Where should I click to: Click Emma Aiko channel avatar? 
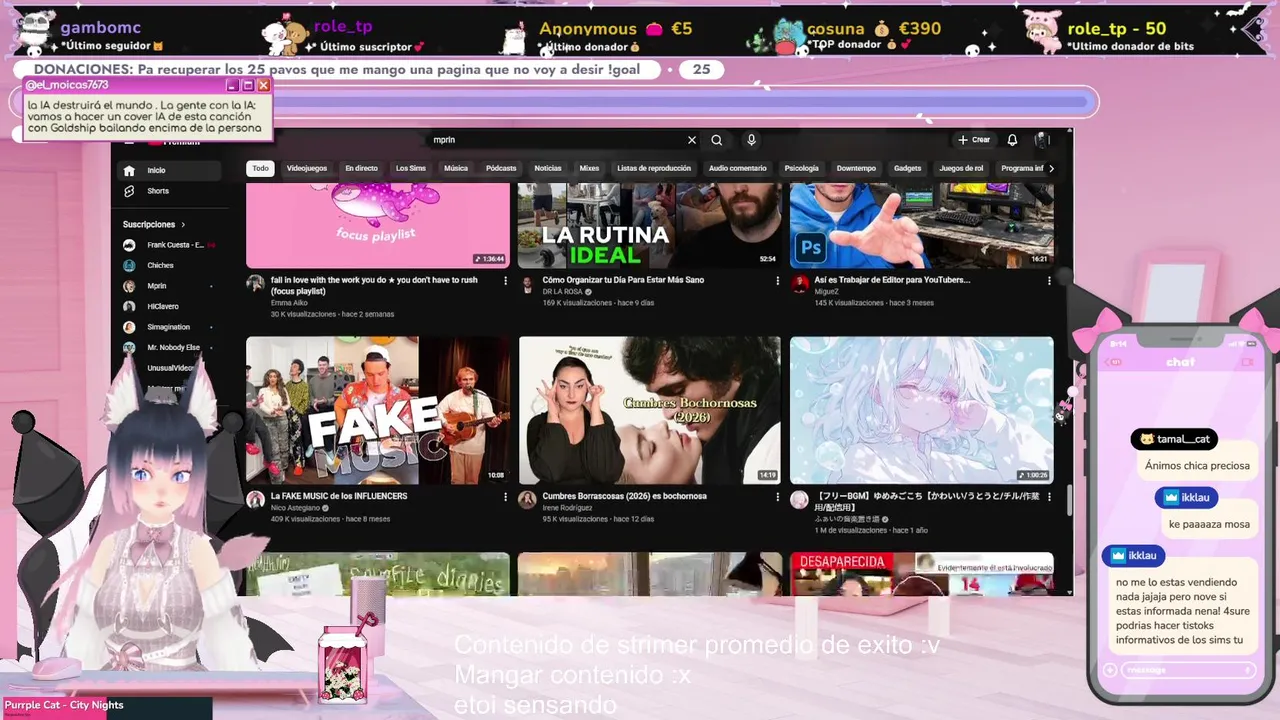[x=255, y=284]
